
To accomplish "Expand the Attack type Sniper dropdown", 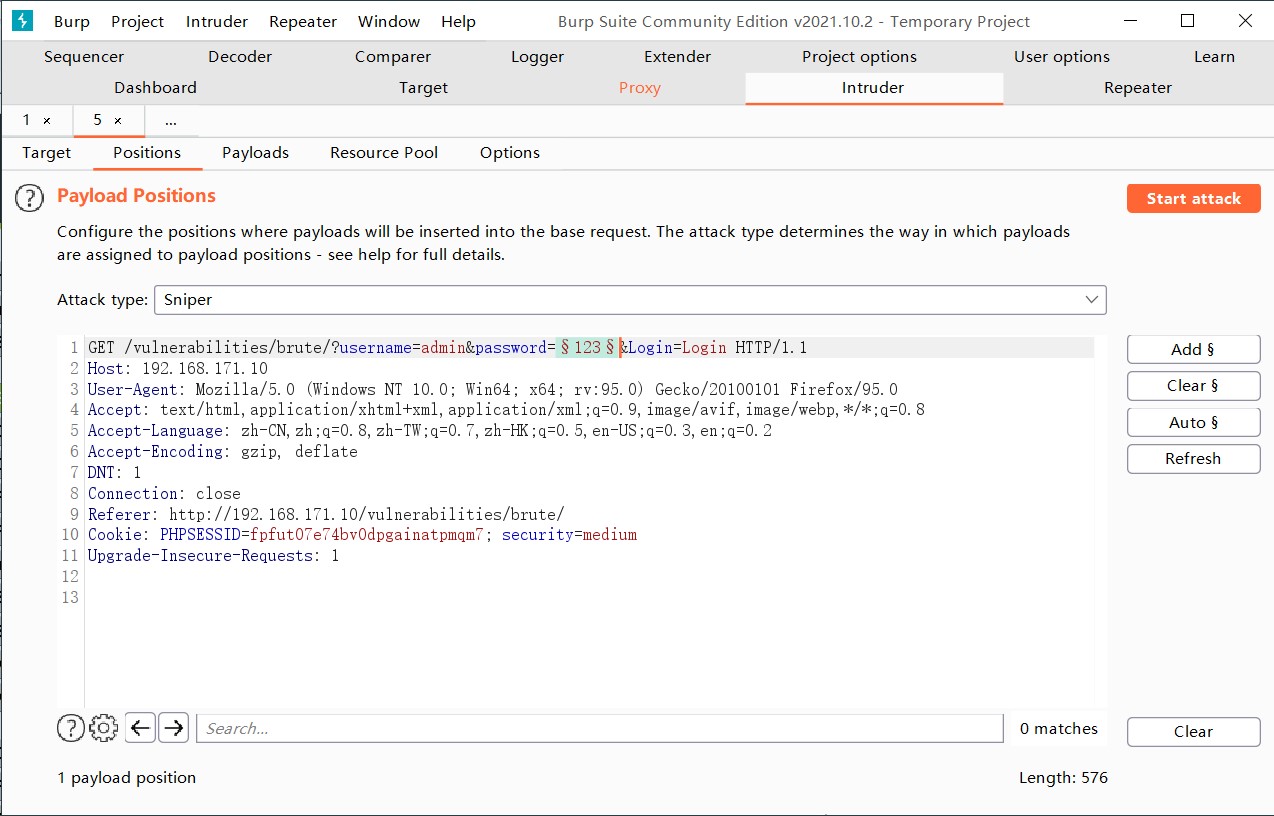I will point(630,299).
